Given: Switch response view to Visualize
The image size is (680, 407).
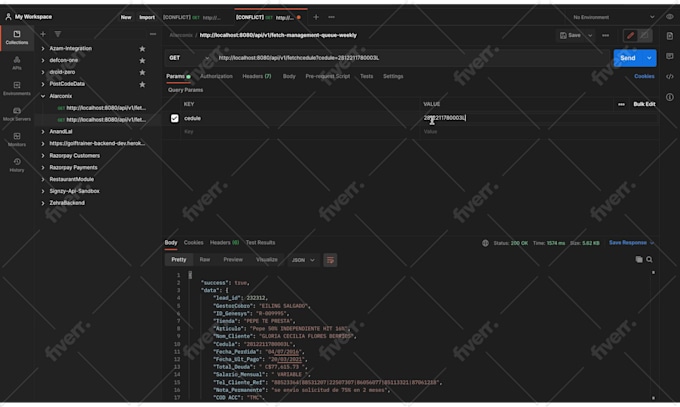Looking at the screenshot, I should (267, 259).
